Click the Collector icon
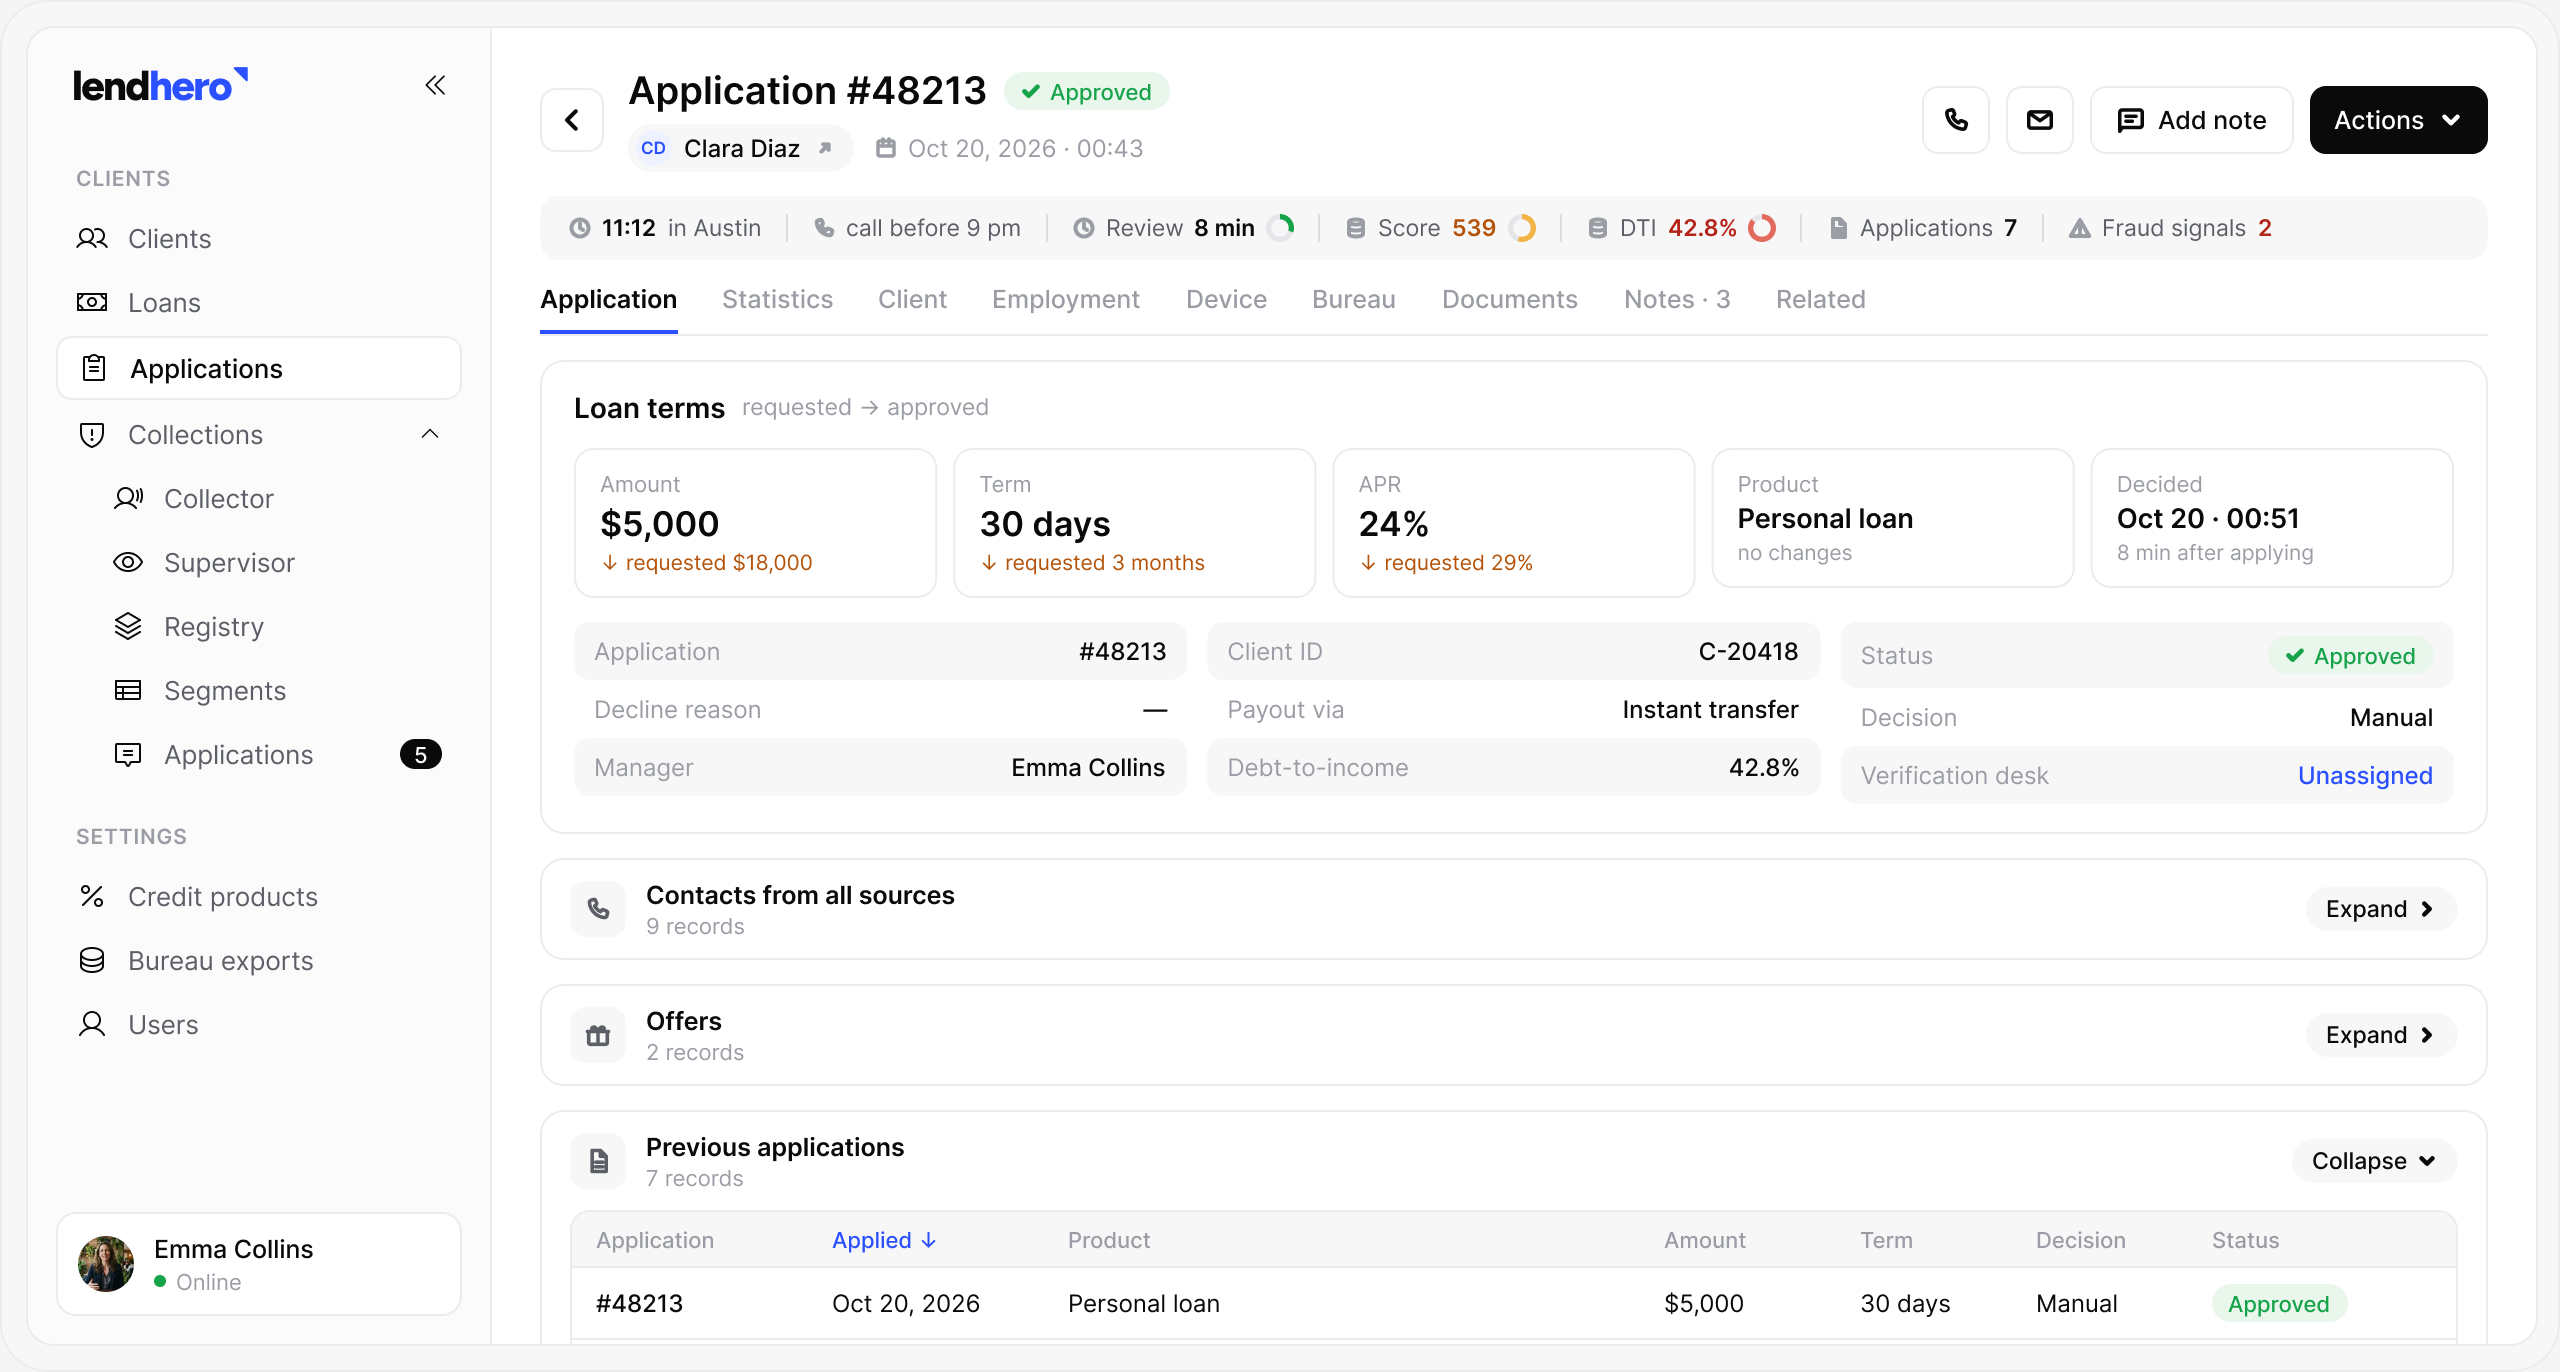 [x=128, y=498]
